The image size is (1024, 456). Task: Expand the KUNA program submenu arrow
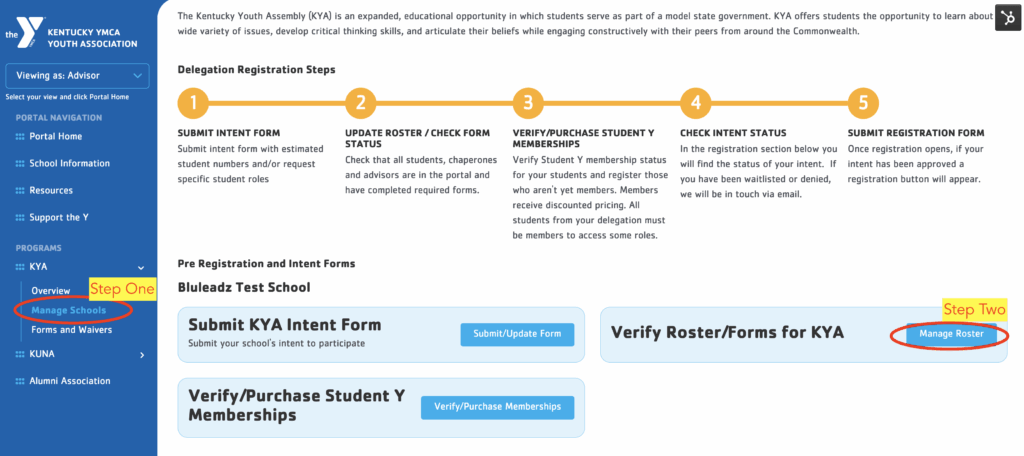click(x=141, y=354)
